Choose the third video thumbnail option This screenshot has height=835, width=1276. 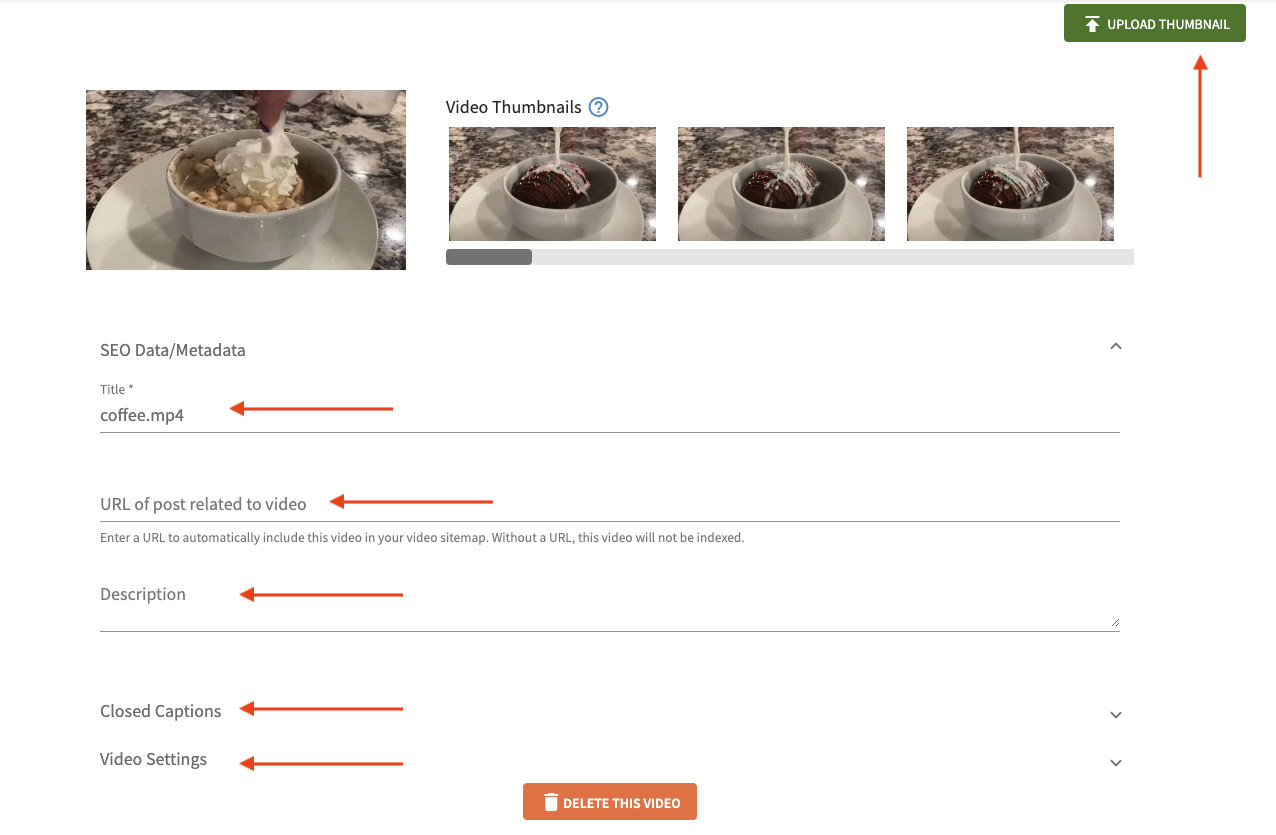click(x=1010, y=184)
